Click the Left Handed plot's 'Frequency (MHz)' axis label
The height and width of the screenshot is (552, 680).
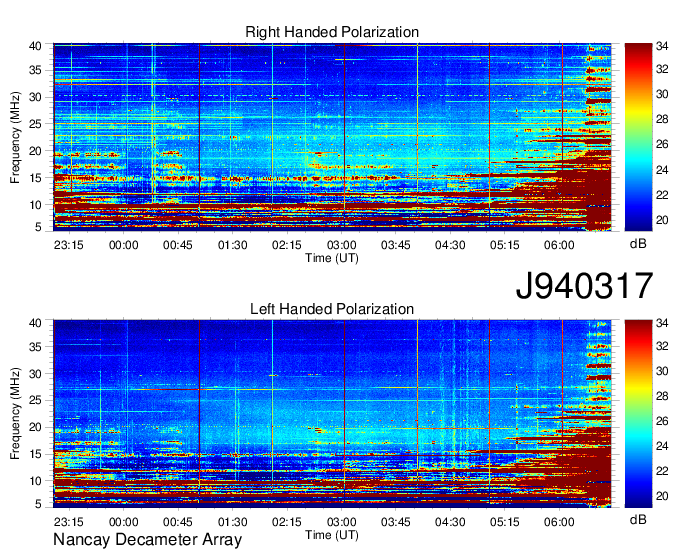[x=15, y=414]
